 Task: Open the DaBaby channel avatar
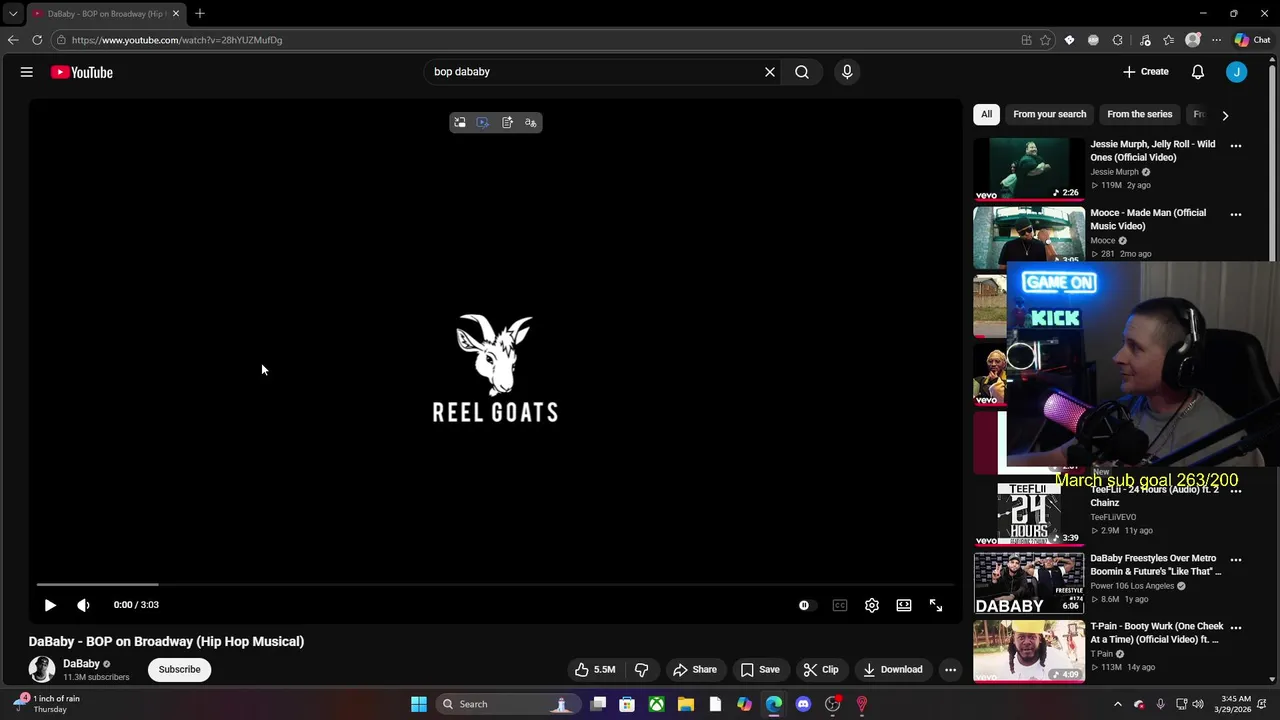tap(42, 669)
